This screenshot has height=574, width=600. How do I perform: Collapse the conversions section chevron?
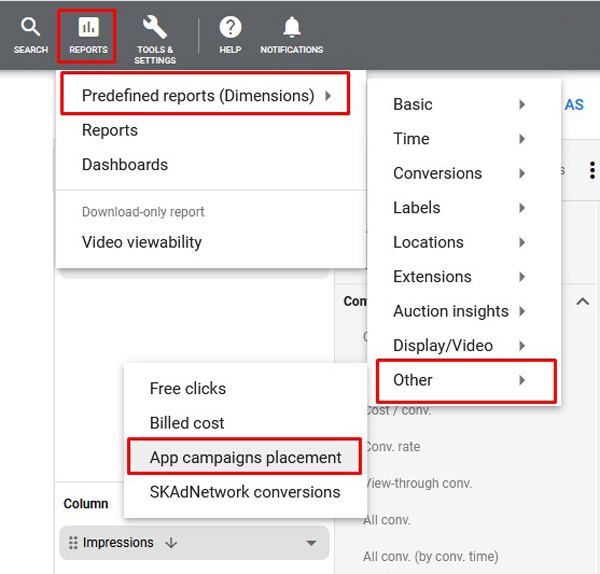(x=583, y=301)
